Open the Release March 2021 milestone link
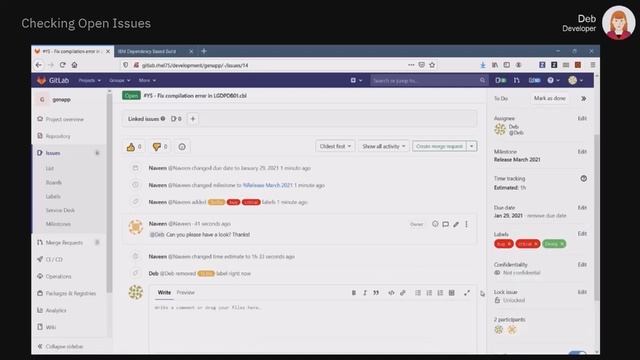The height and width of the screenshot is (360, 640). coord(517,160)
